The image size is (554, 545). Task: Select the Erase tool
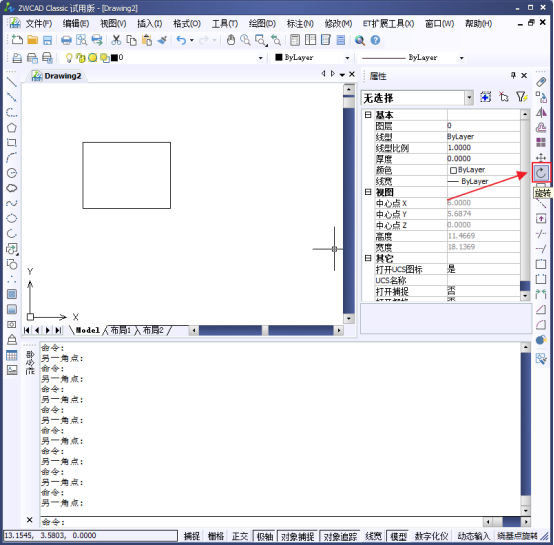(x=541, y=82)
